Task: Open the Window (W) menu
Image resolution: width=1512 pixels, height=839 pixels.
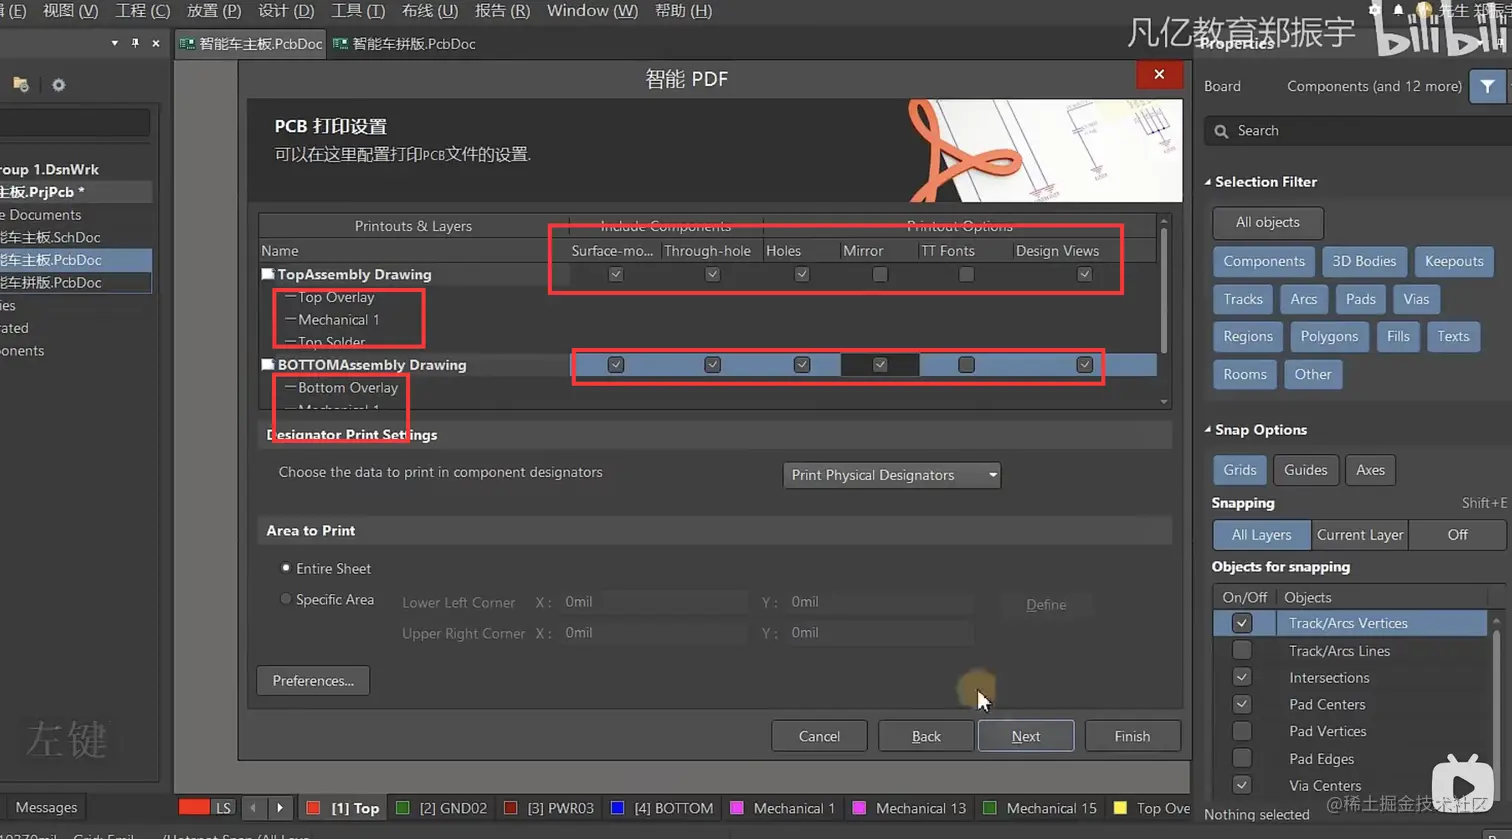Action: (592, 11)
